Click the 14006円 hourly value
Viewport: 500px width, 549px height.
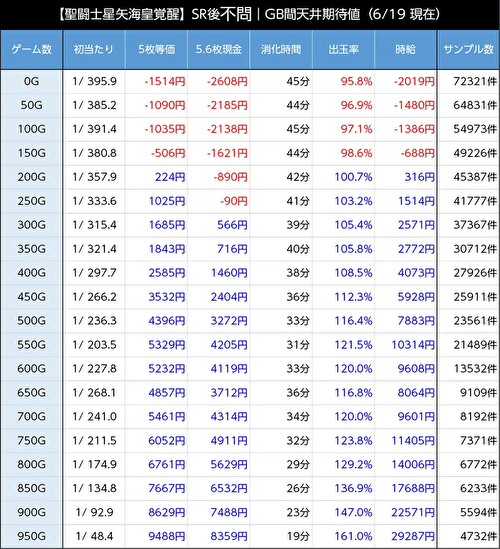click(x=413, y=465)
